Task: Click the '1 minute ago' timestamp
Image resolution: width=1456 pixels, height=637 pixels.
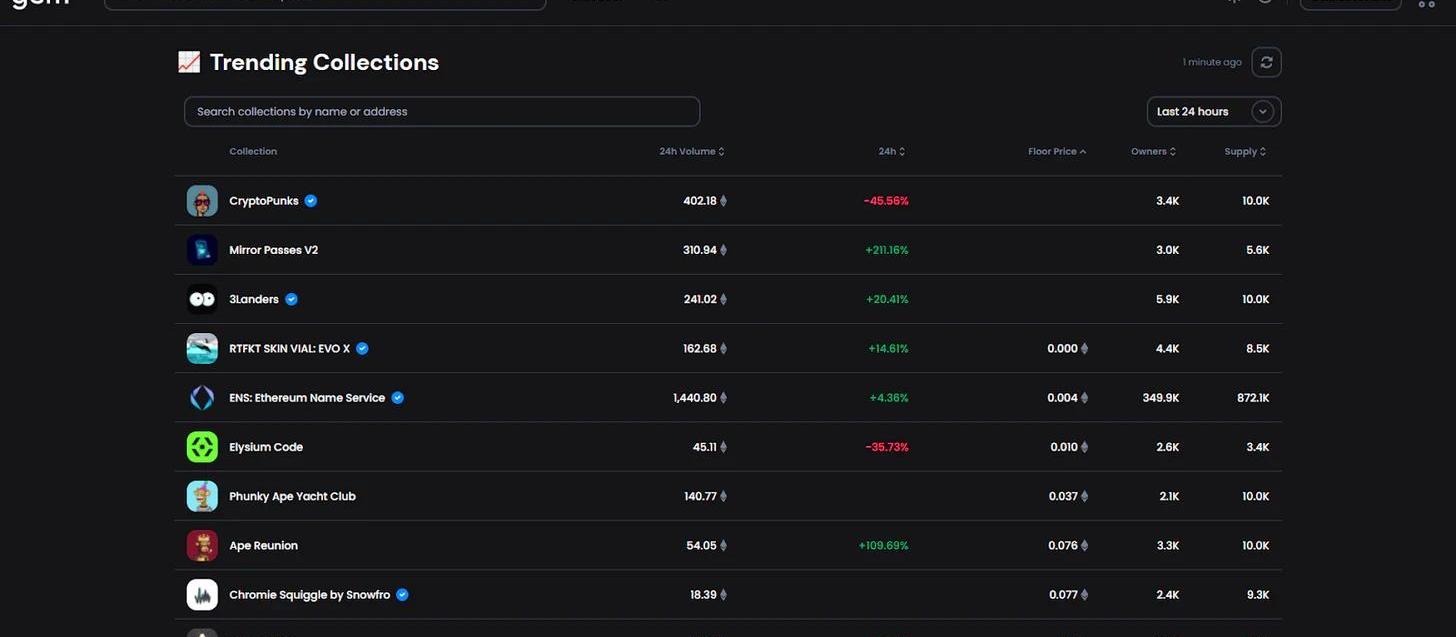Action: (x=1212, y=62)
